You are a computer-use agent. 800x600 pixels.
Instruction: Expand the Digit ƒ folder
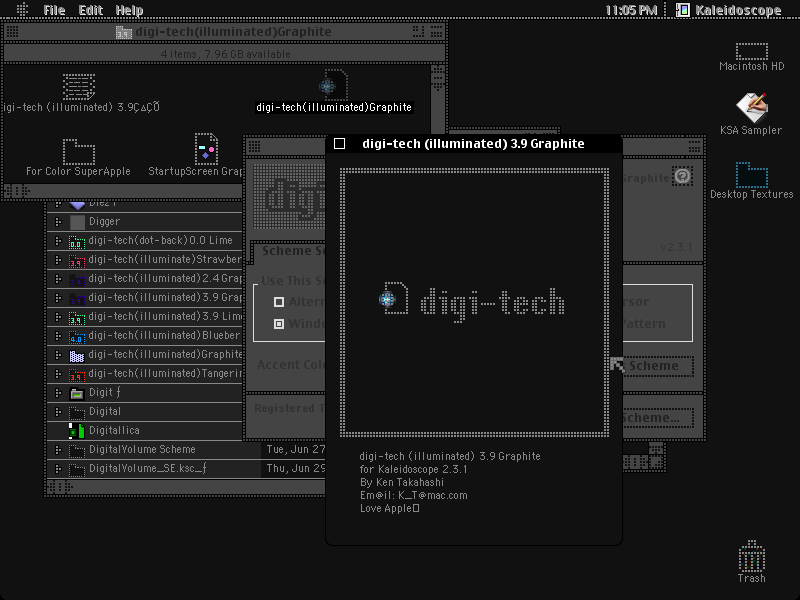(x=58, y=393)
